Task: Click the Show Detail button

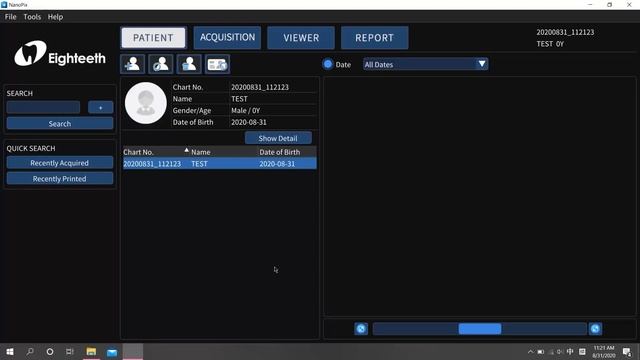Action: click(278, 138)
